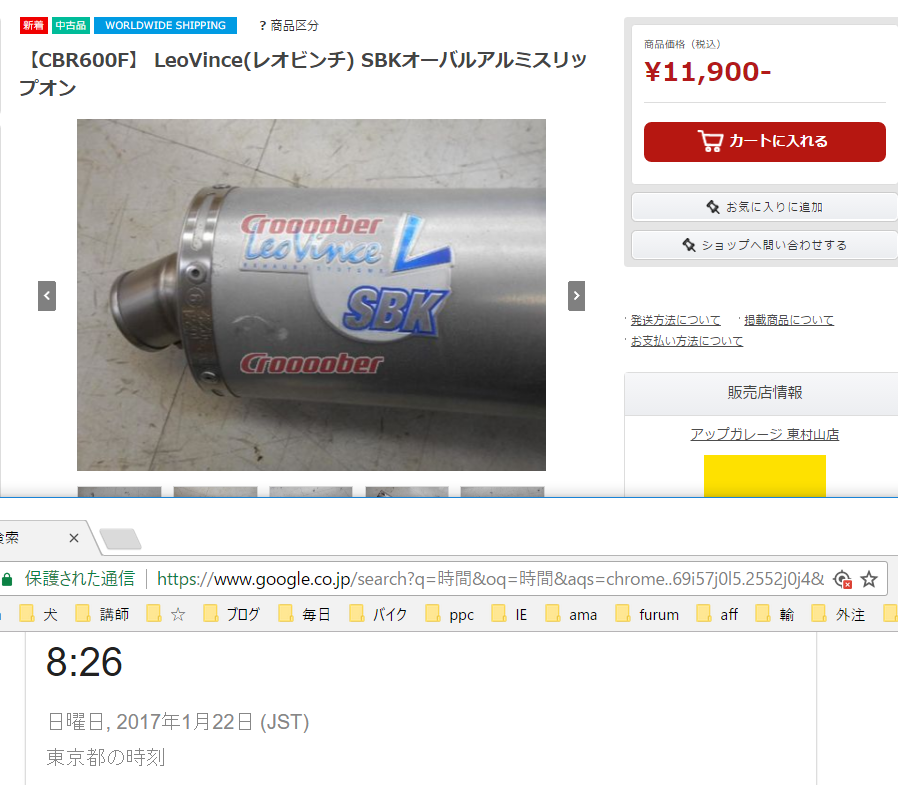Open the ppc bookmark folder
This screenshot has height=785, width=898.
click(x=450, y=614)
